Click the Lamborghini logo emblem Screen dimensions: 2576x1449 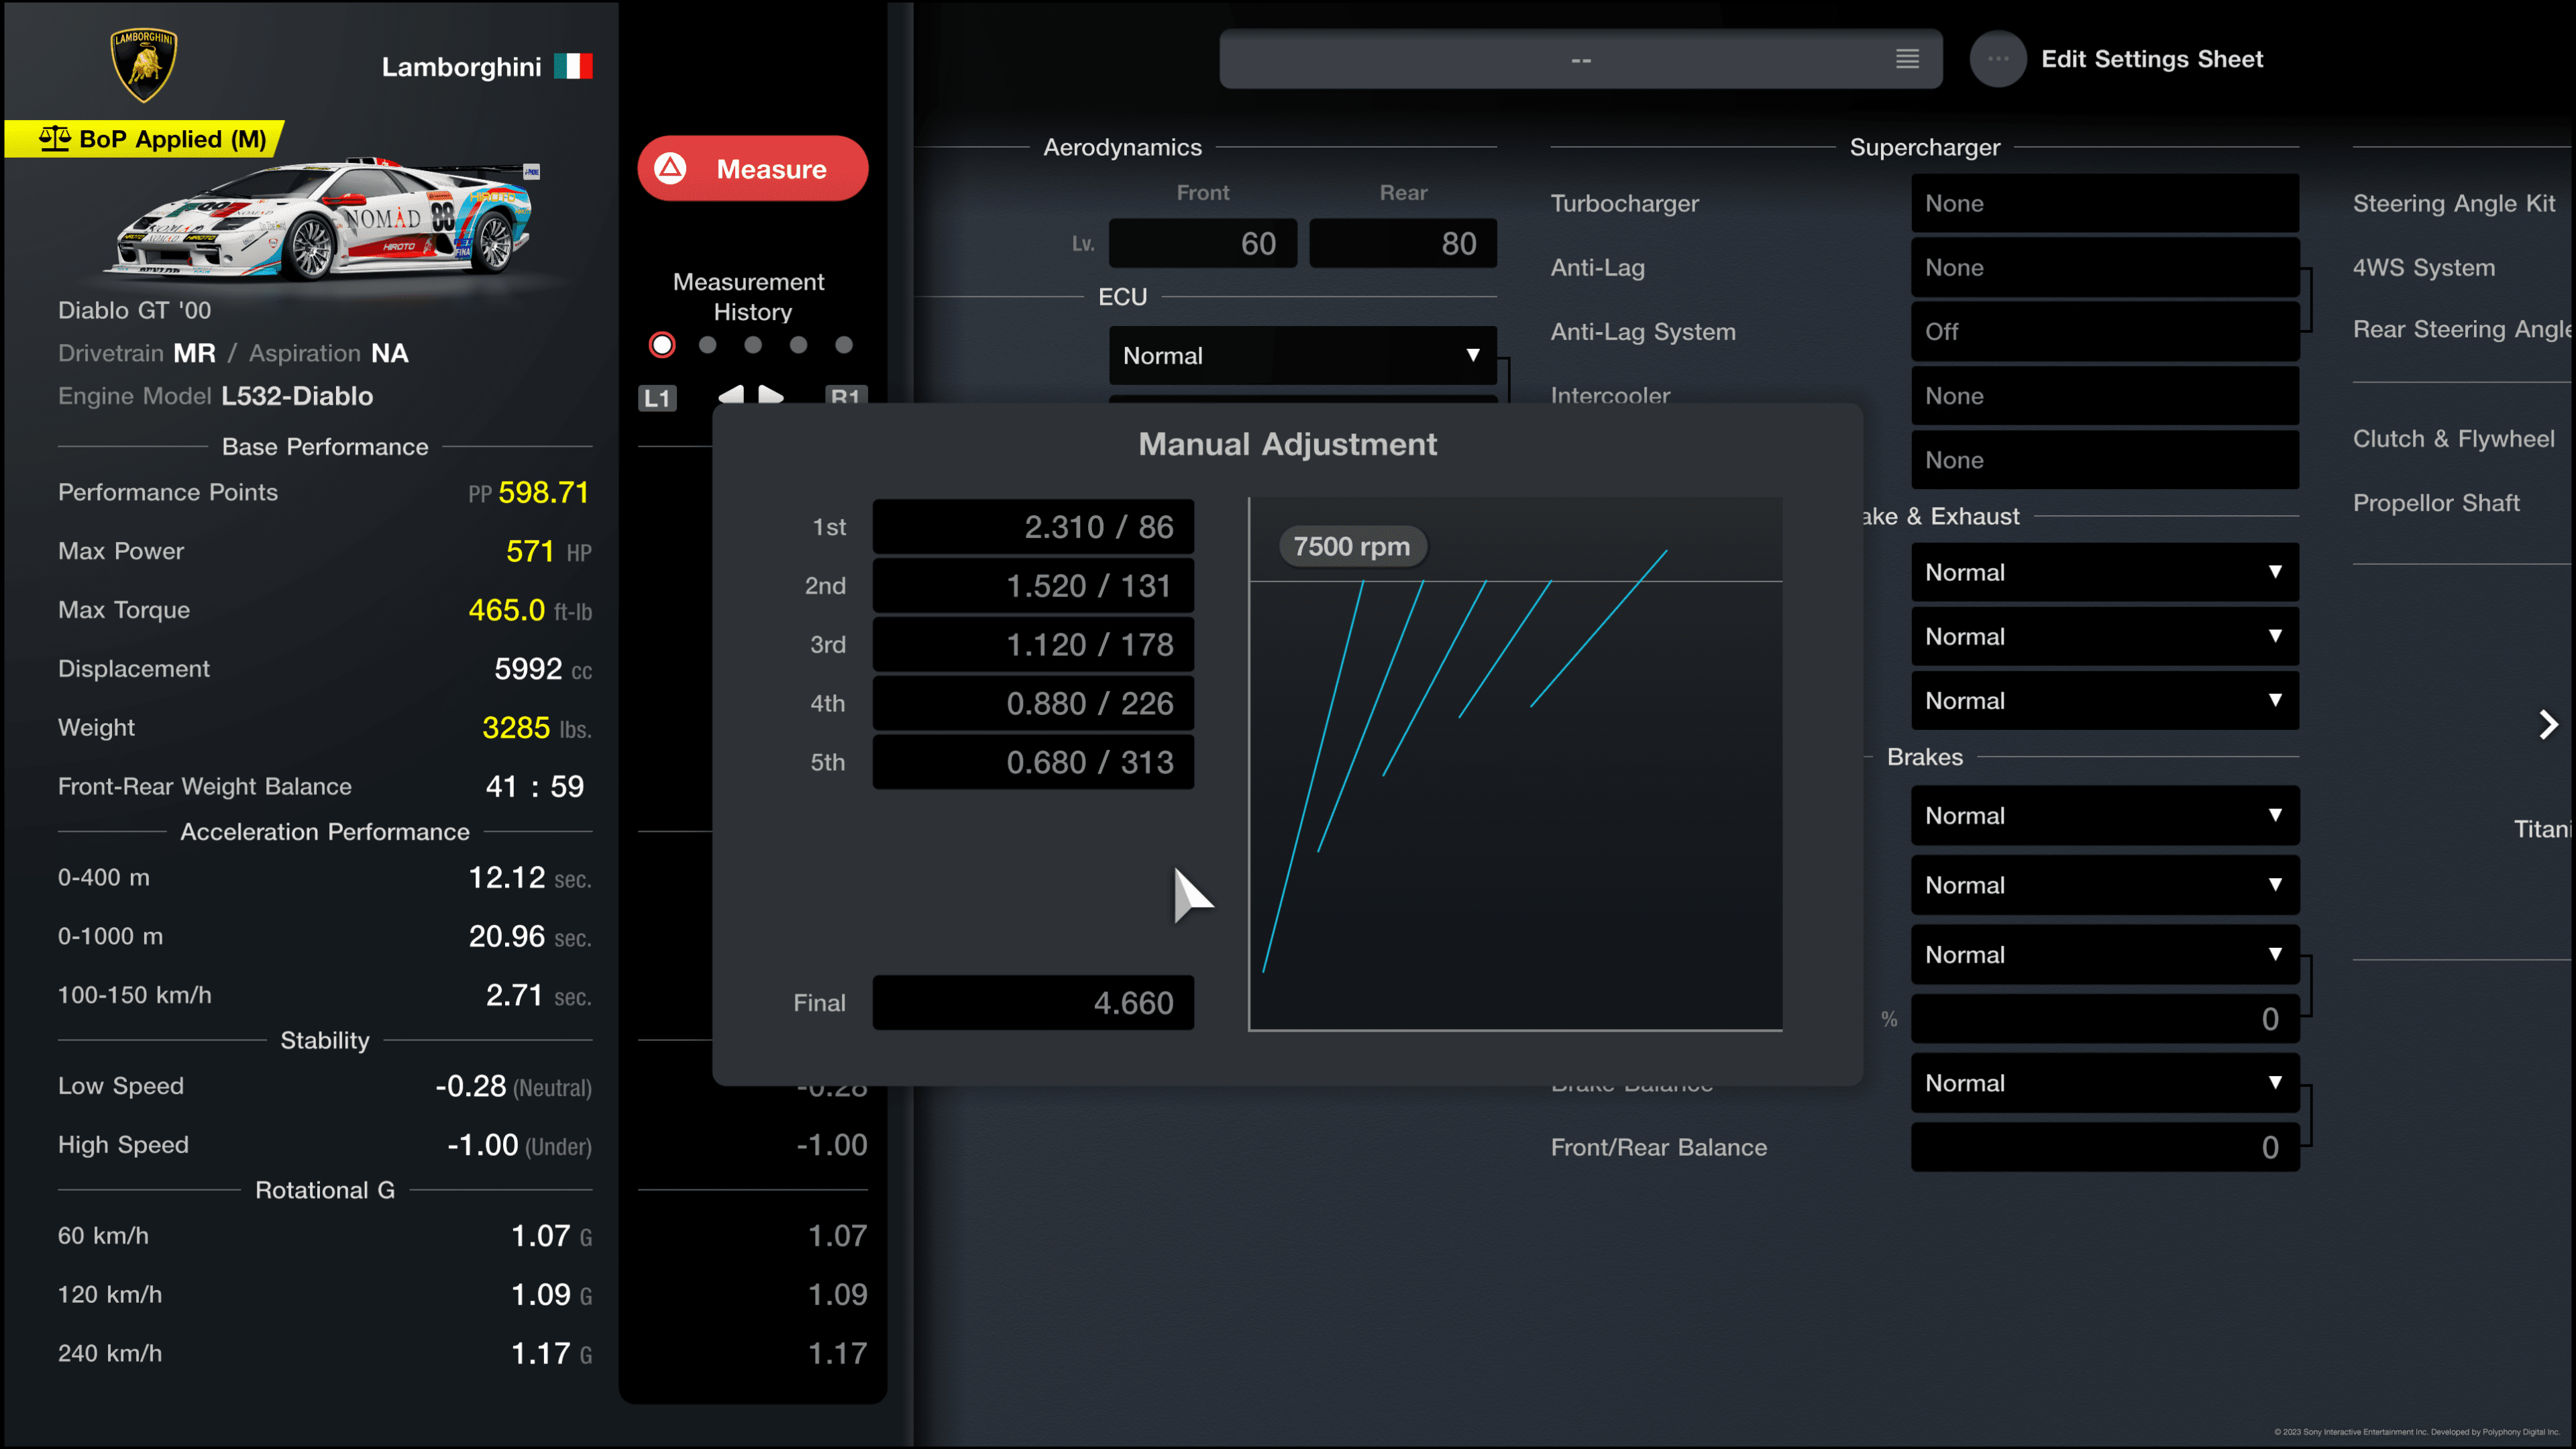(x=144, y=65)
